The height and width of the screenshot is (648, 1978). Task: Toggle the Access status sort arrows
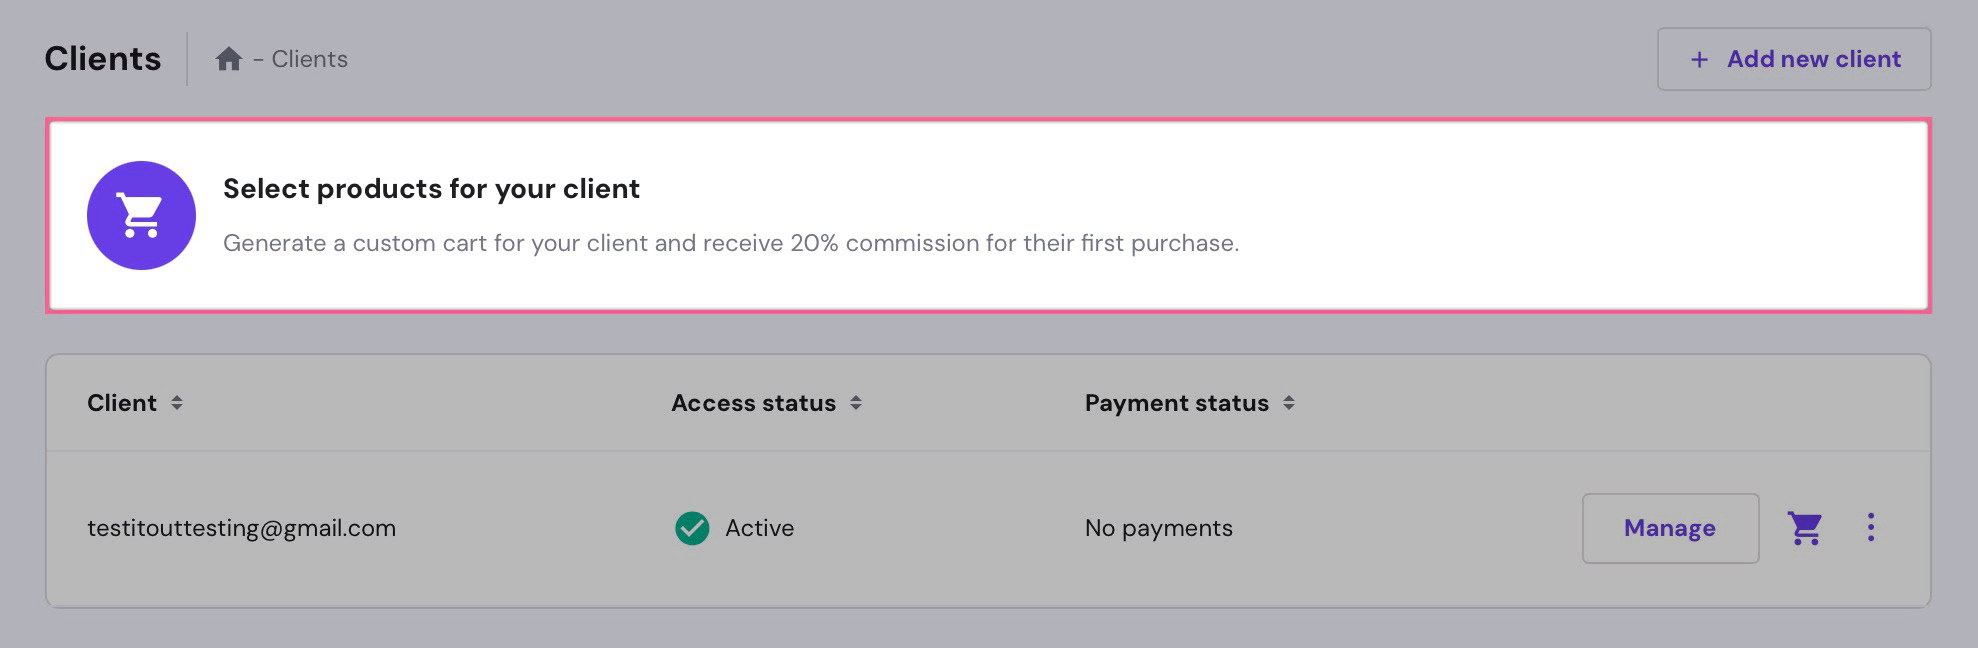pos(856,403)
